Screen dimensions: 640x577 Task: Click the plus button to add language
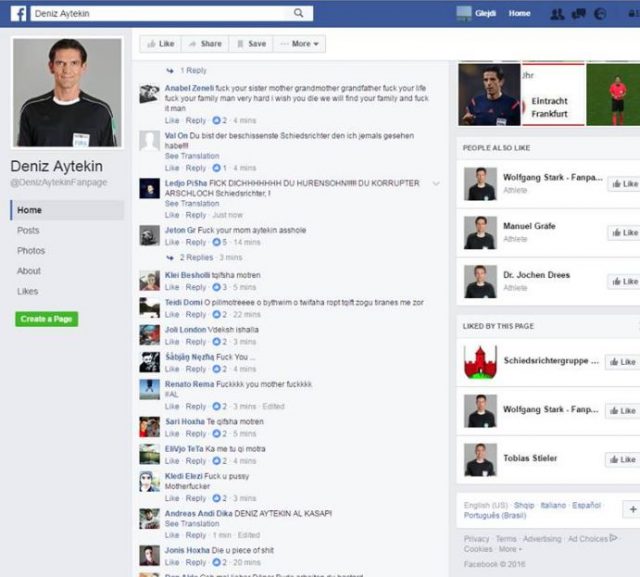tap(631, 509)
